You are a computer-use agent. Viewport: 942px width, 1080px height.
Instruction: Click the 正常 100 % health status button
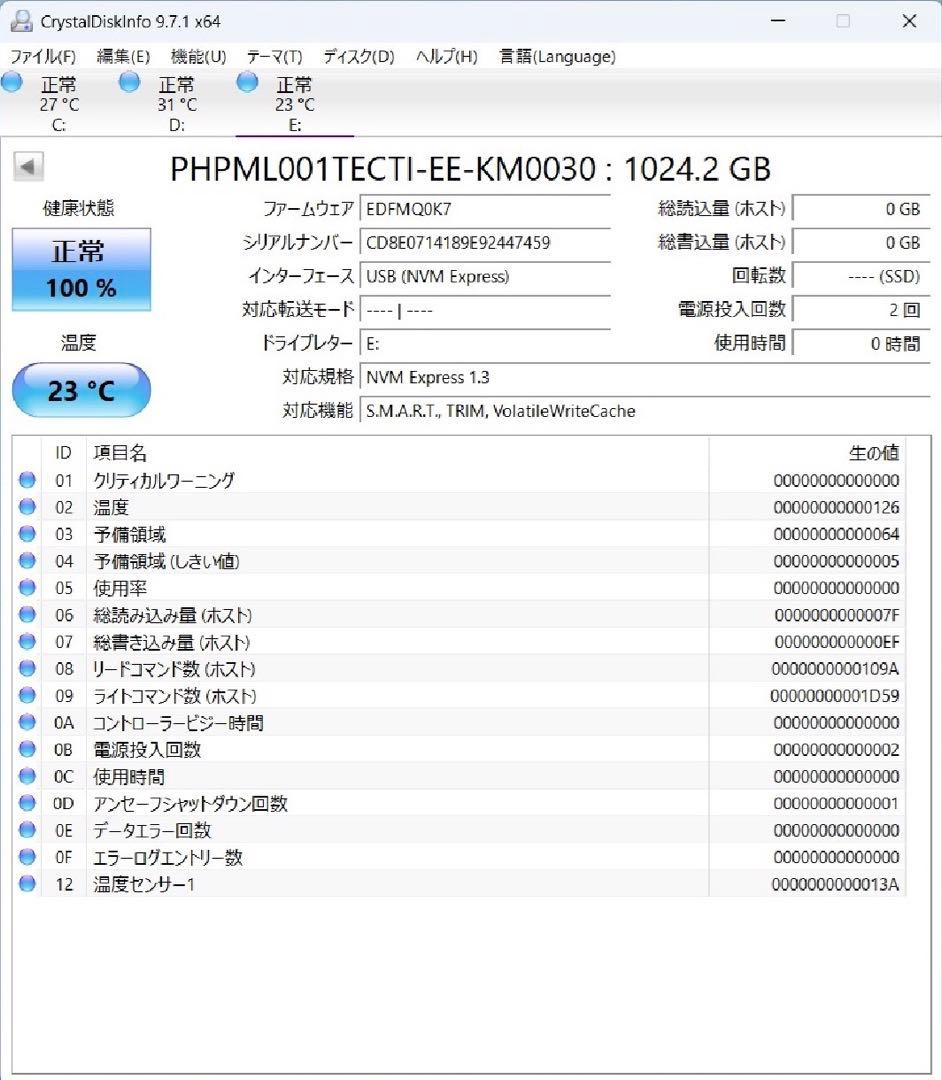[x=81, y=269]
